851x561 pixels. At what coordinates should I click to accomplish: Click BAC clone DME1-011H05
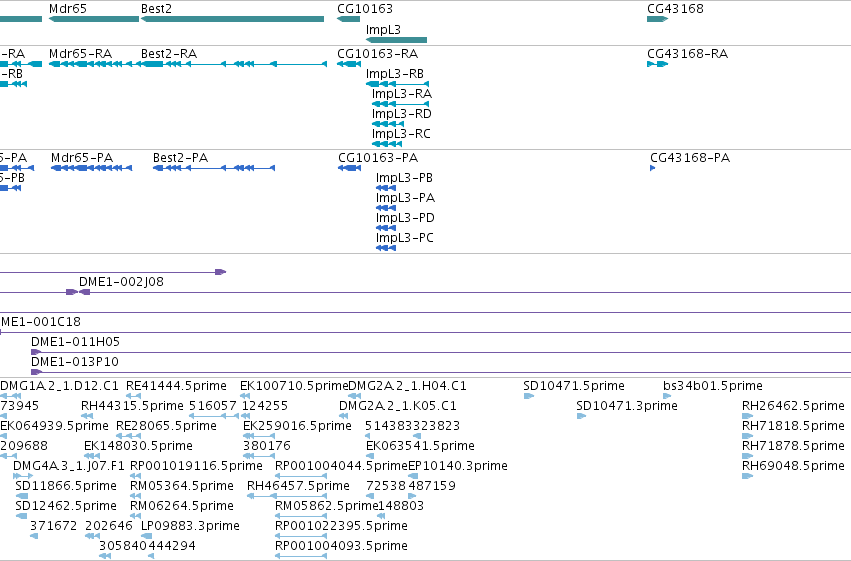(x=75, y=342)
